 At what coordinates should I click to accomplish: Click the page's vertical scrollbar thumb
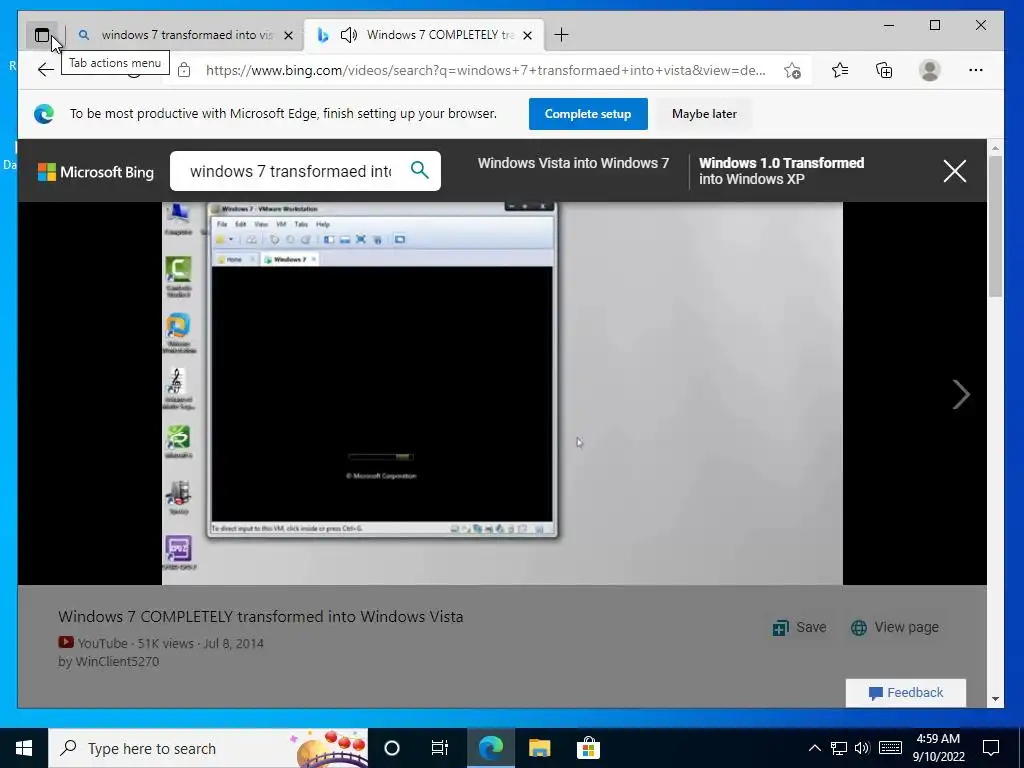tap(995, 227)
